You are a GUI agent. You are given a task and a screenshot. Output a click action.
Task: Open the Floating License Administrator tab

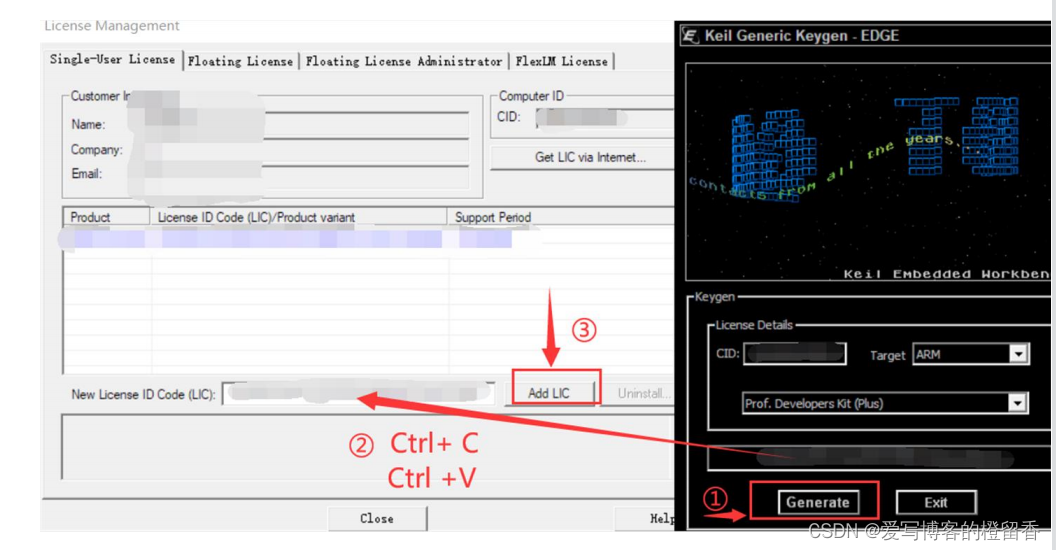click(x=403, y=61)
